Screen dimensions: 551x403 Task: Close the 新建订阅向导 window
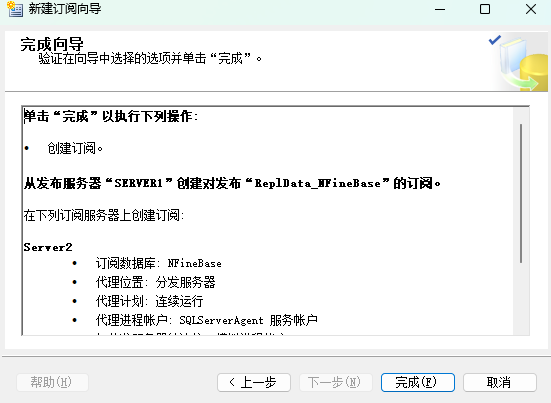click(531, 9)
